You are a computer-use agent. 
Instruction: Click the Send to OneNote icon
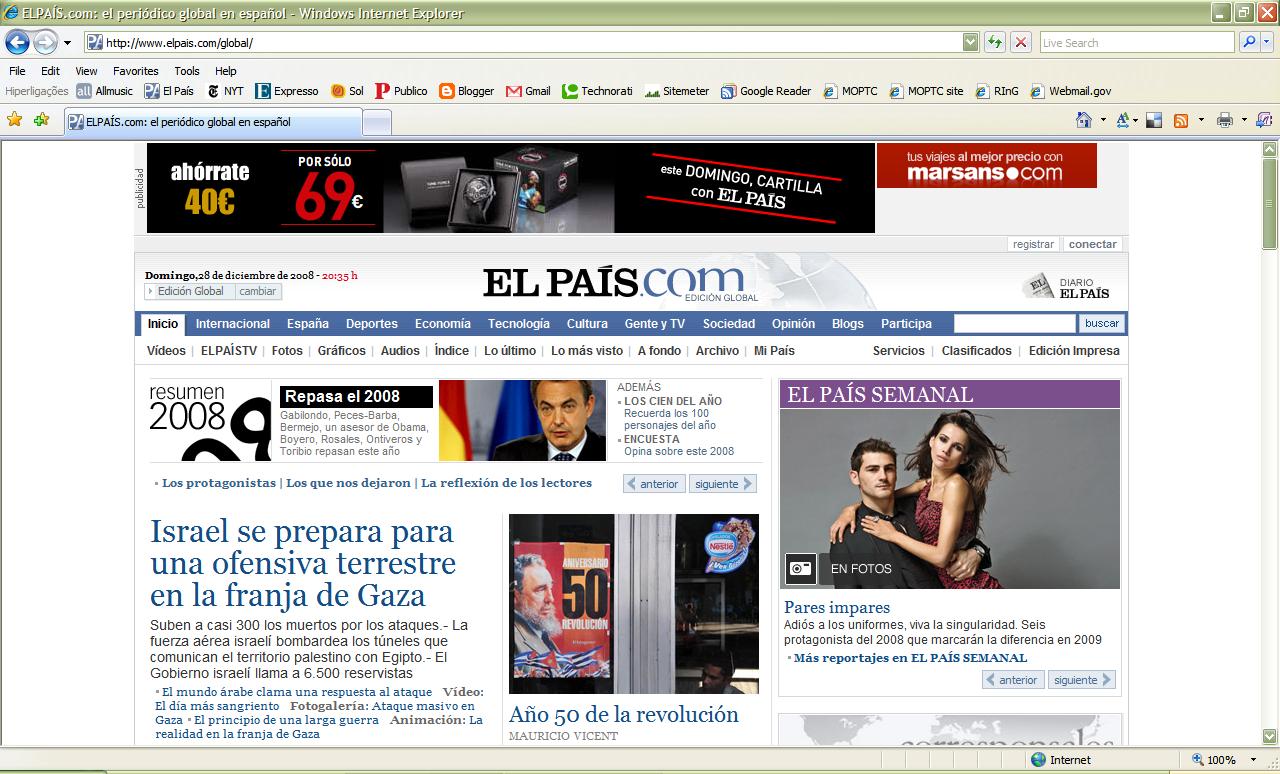coord(1264,120)
